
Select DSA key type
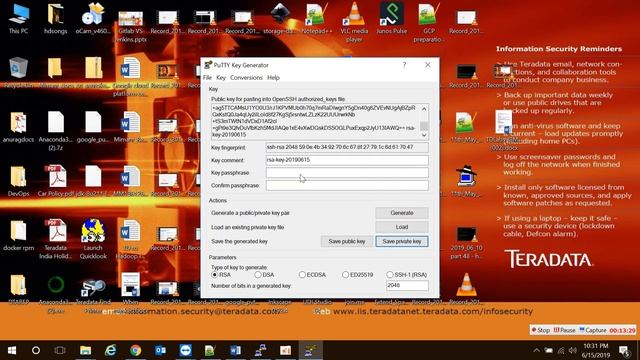[264, 275]
